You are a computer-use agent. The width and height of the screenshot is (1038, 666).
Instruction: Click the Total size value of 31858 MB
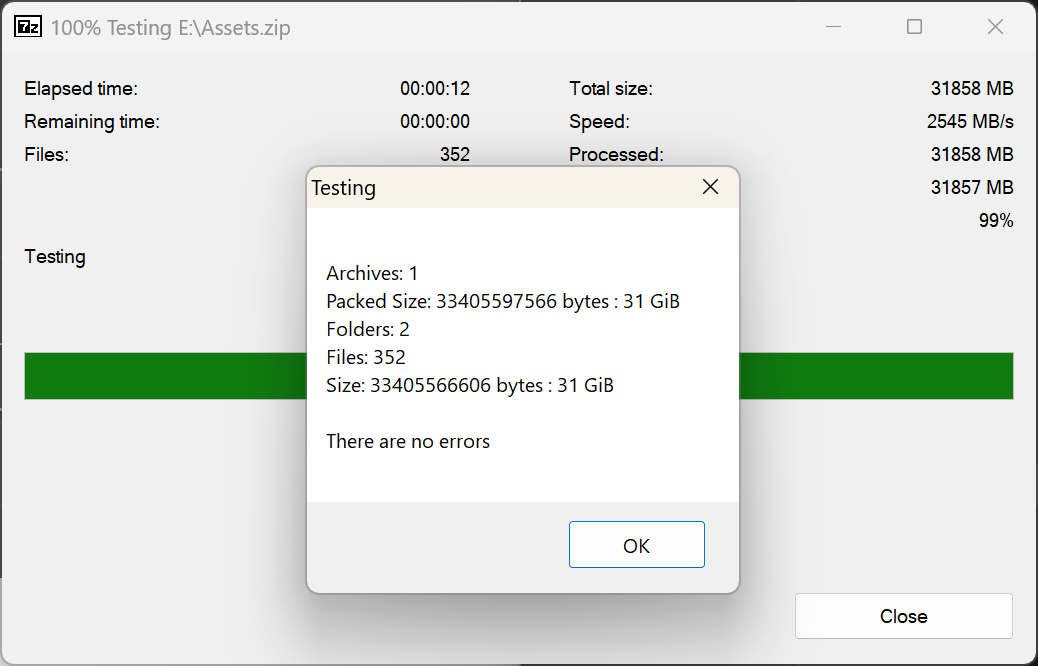click(972, 89)
